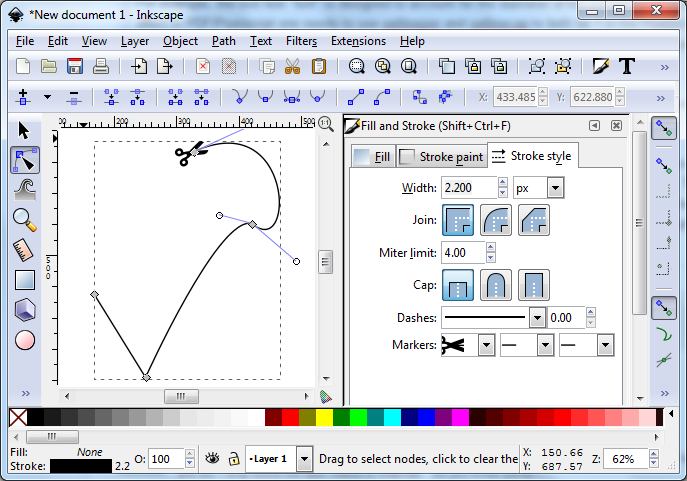Select the Miter join option

click(x=458, y=220)
